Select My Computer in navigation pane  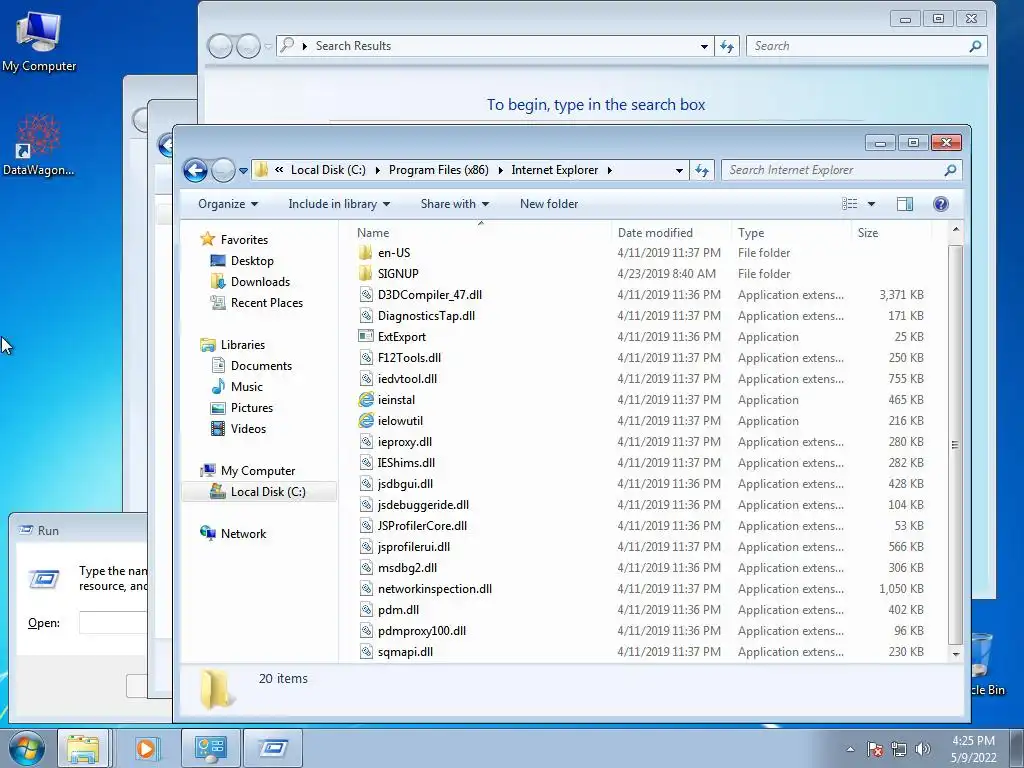[x=257, y=471]
